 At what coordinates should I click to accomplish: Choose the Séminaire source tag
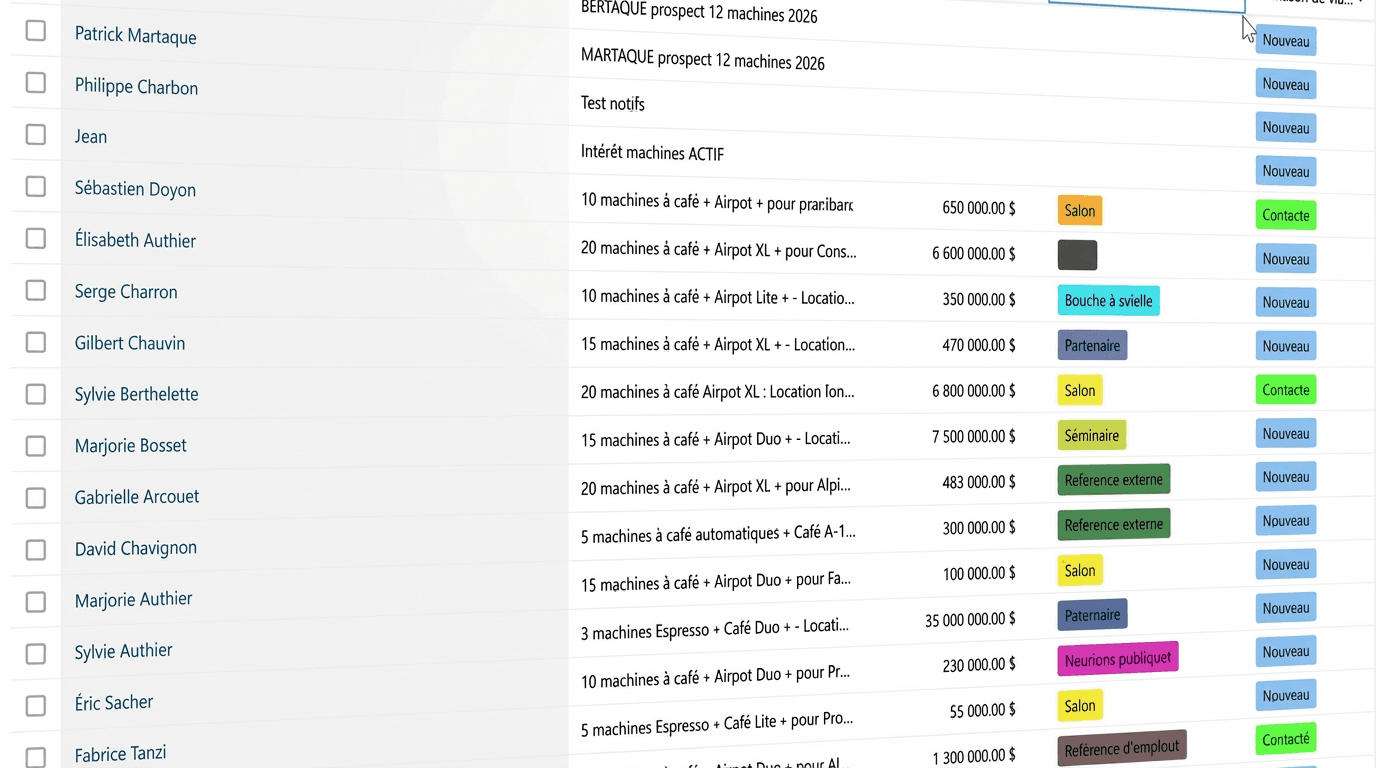(x=1091, y=435)
